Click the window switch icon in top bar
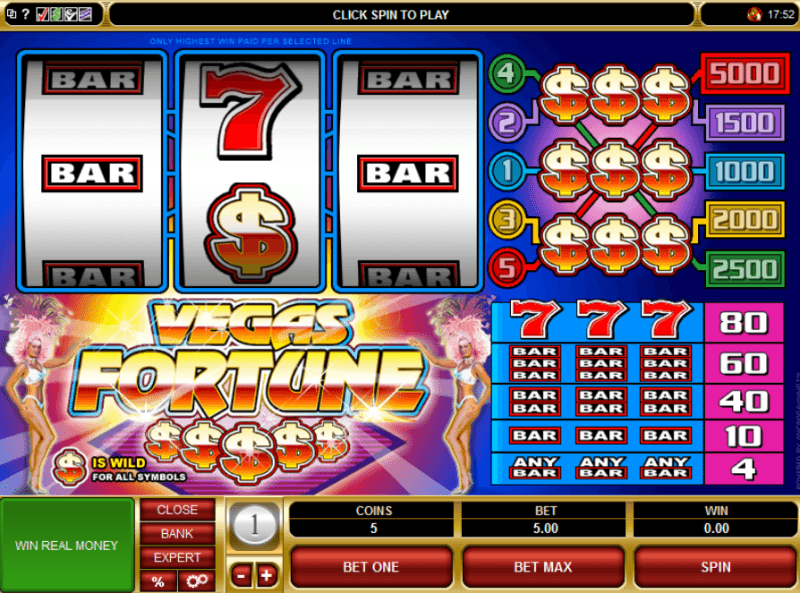 click(11, 14)
